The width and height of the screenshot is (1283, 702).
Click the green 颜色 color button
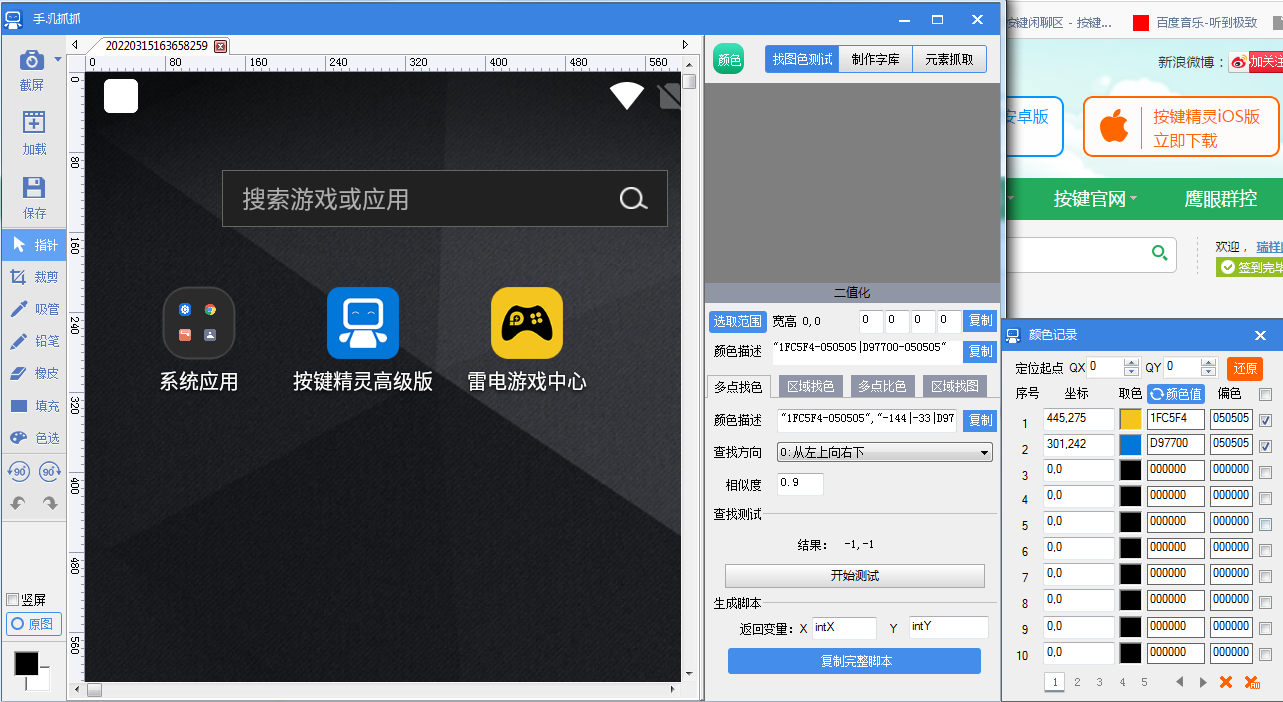(x=728, y=60)
